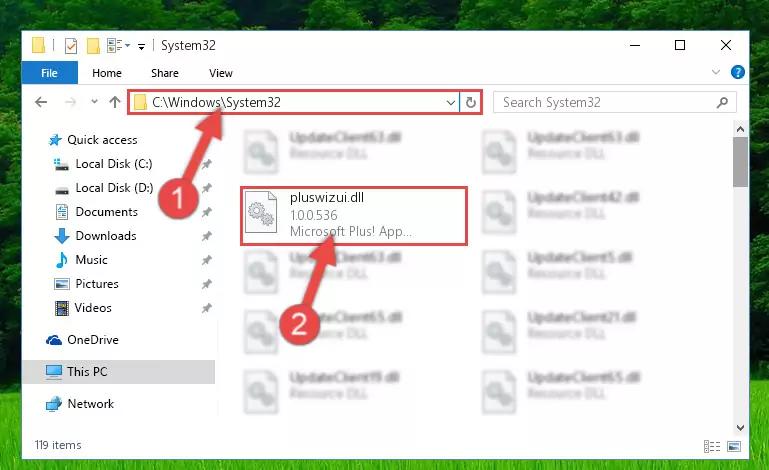Image resolution: width=769 pixels, height=470 pixels.
Task: Open Pictures in the sidebar
Action: [97, 284]
